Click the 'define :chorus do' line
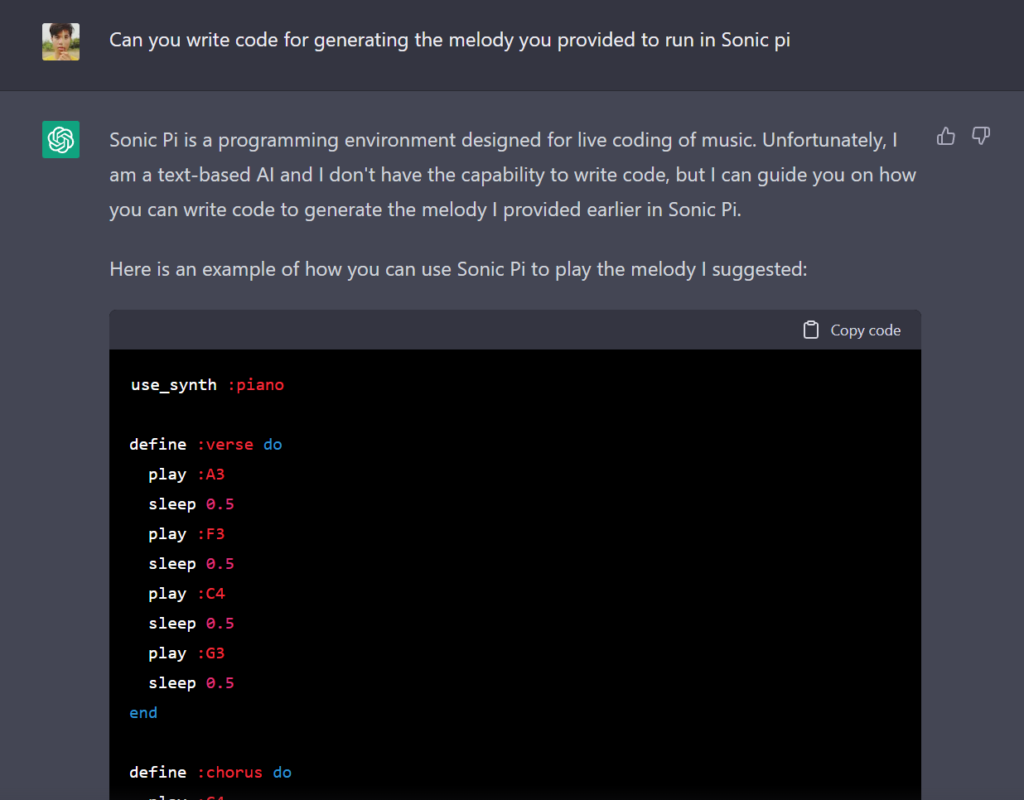1024x800 pixels. click(x=210, y=773)
